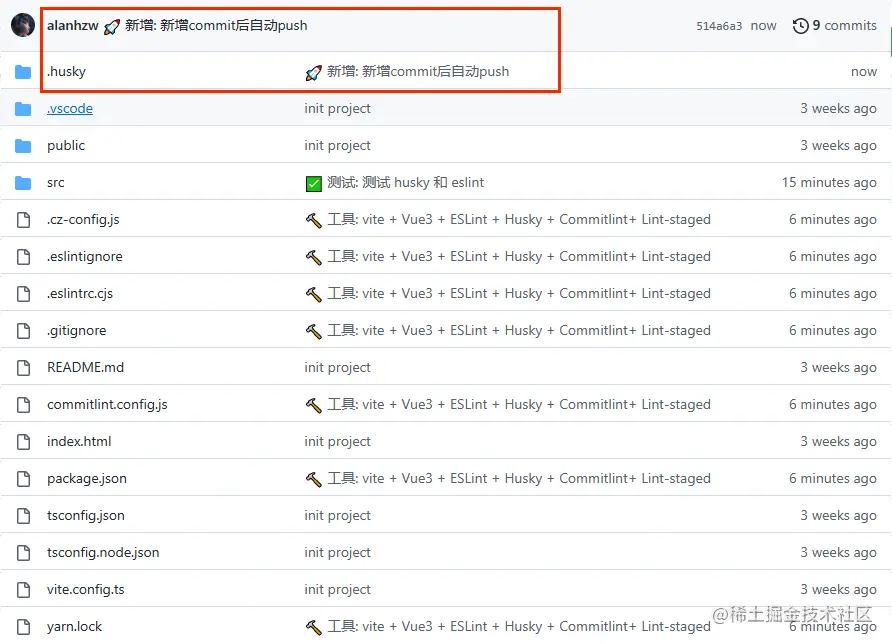Open the latest commit message in header
Image resolution: width=892 pixels, height=644 pixels.
(x=216, y=26)
